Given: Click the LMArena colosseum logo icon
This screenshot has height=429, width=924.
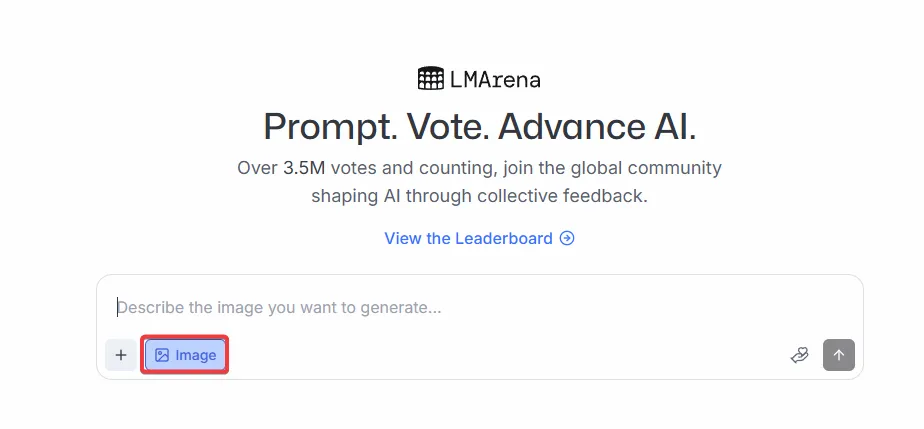Looking at the screenshot, I should point(431,78).
